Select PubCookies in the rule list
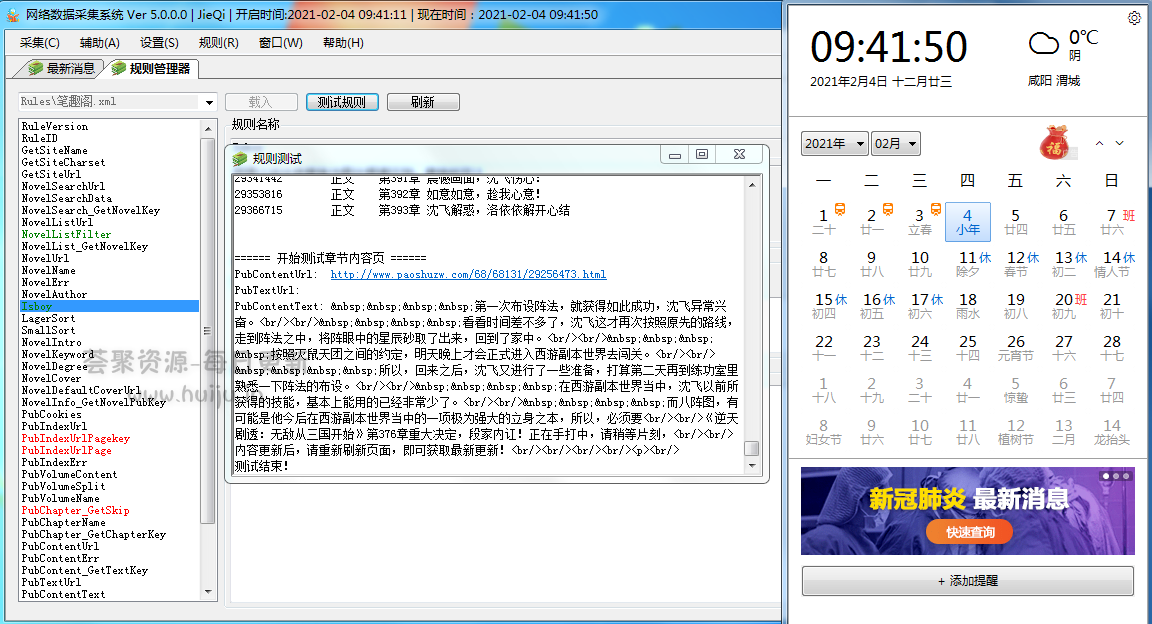The height and width of the screenshot is (624, 1152). (51, 415)
